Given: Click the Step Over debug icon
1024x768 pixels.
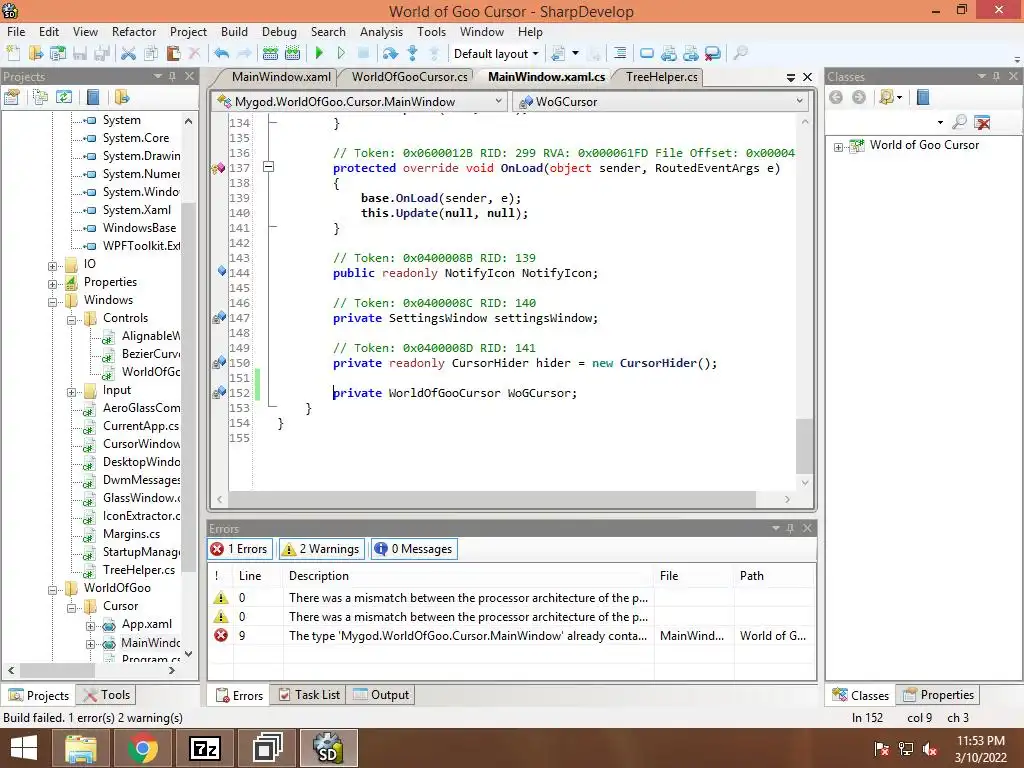Looking at the screenshot, I should pos(390,54).
